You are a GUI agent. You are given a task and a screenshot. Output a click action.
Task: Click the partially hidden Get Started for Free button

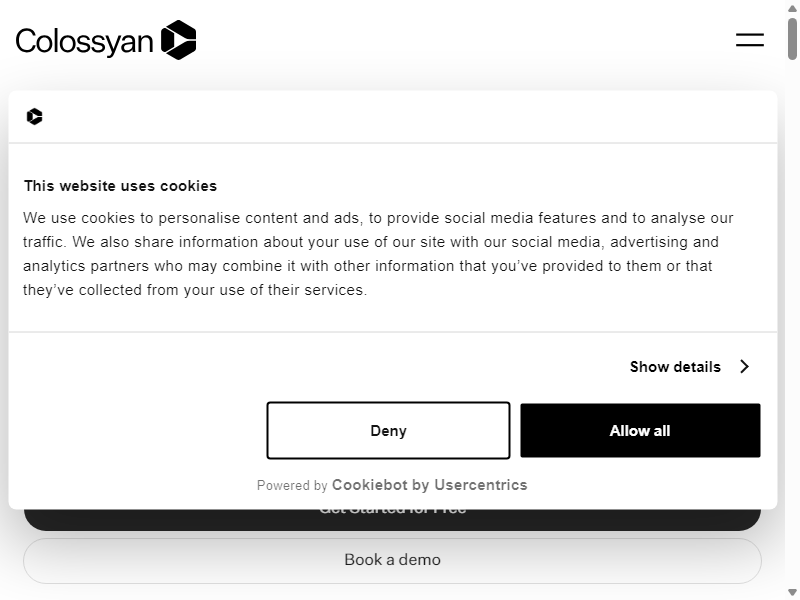coord(392,519)
